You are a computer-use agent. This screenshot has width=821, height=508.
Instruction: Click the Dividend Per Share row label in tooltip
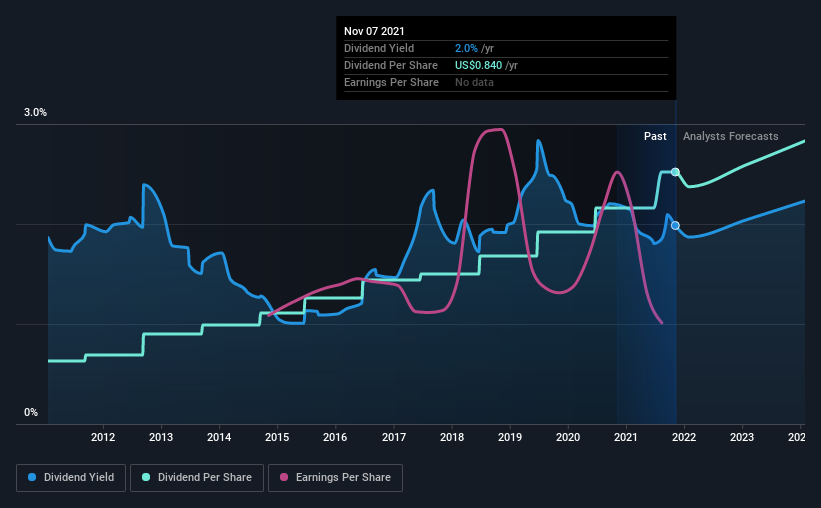click(x=391, y=65)
